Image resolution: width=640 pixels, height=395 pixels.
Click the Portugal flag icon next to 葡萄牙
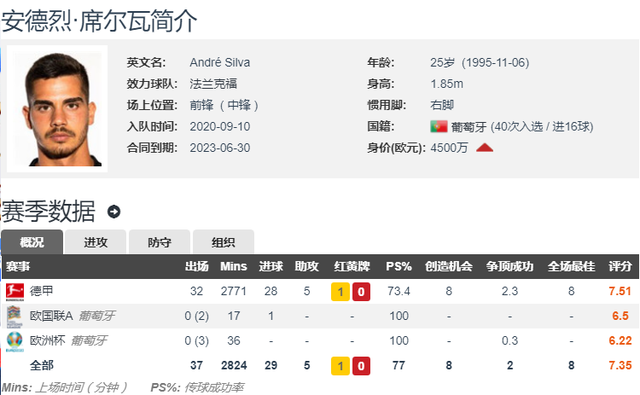[439, 126]
